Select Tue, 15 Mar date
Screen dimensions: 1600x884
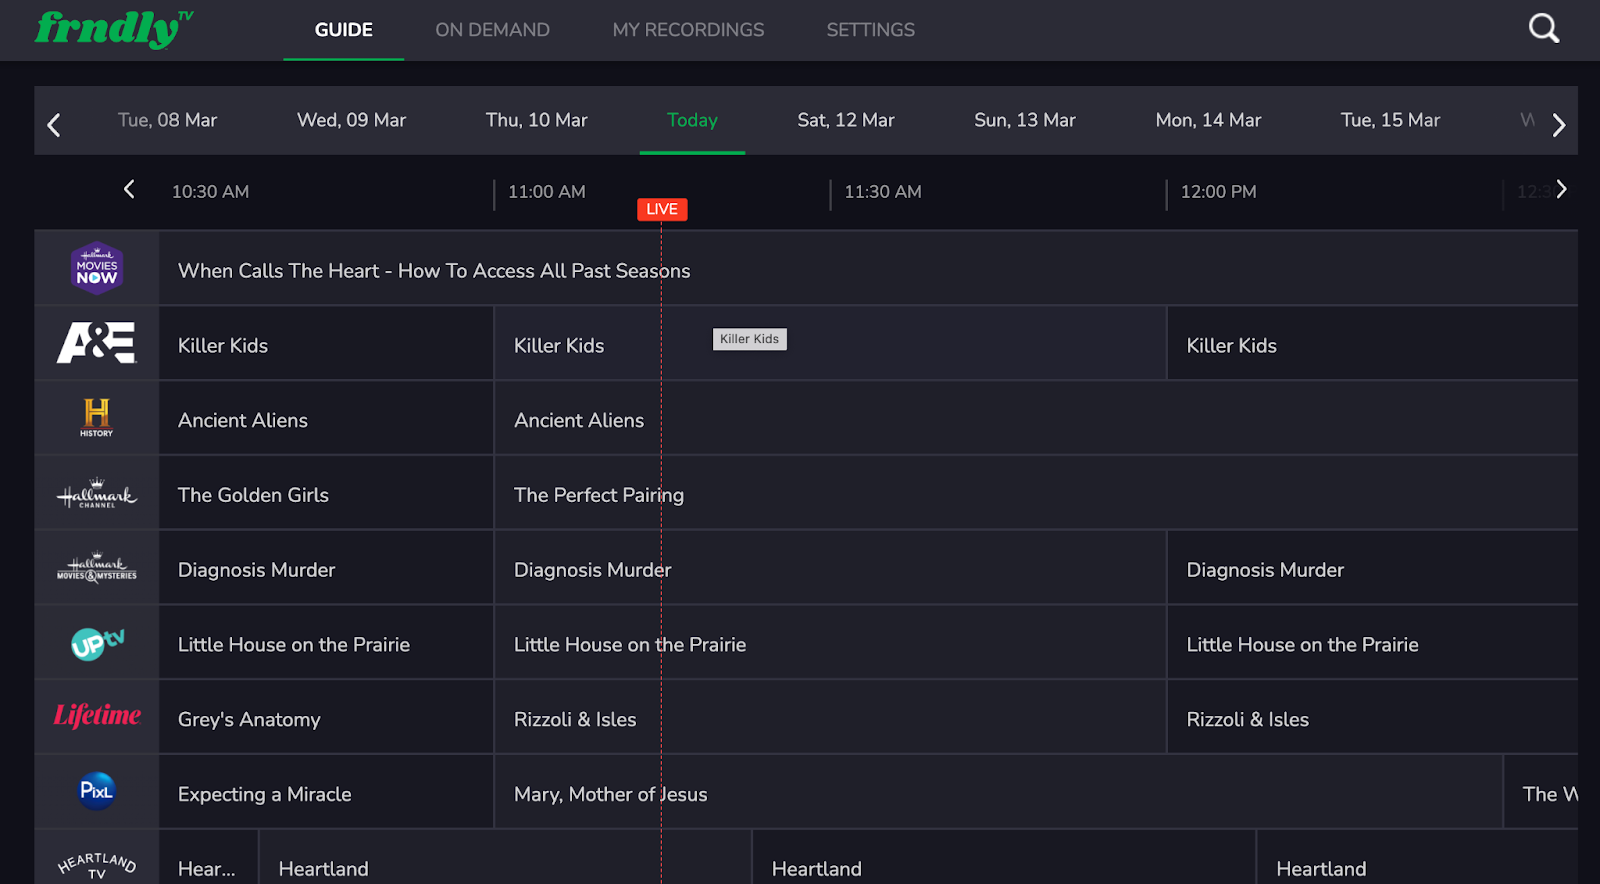pyautogui.click(x=1390, y=120)
